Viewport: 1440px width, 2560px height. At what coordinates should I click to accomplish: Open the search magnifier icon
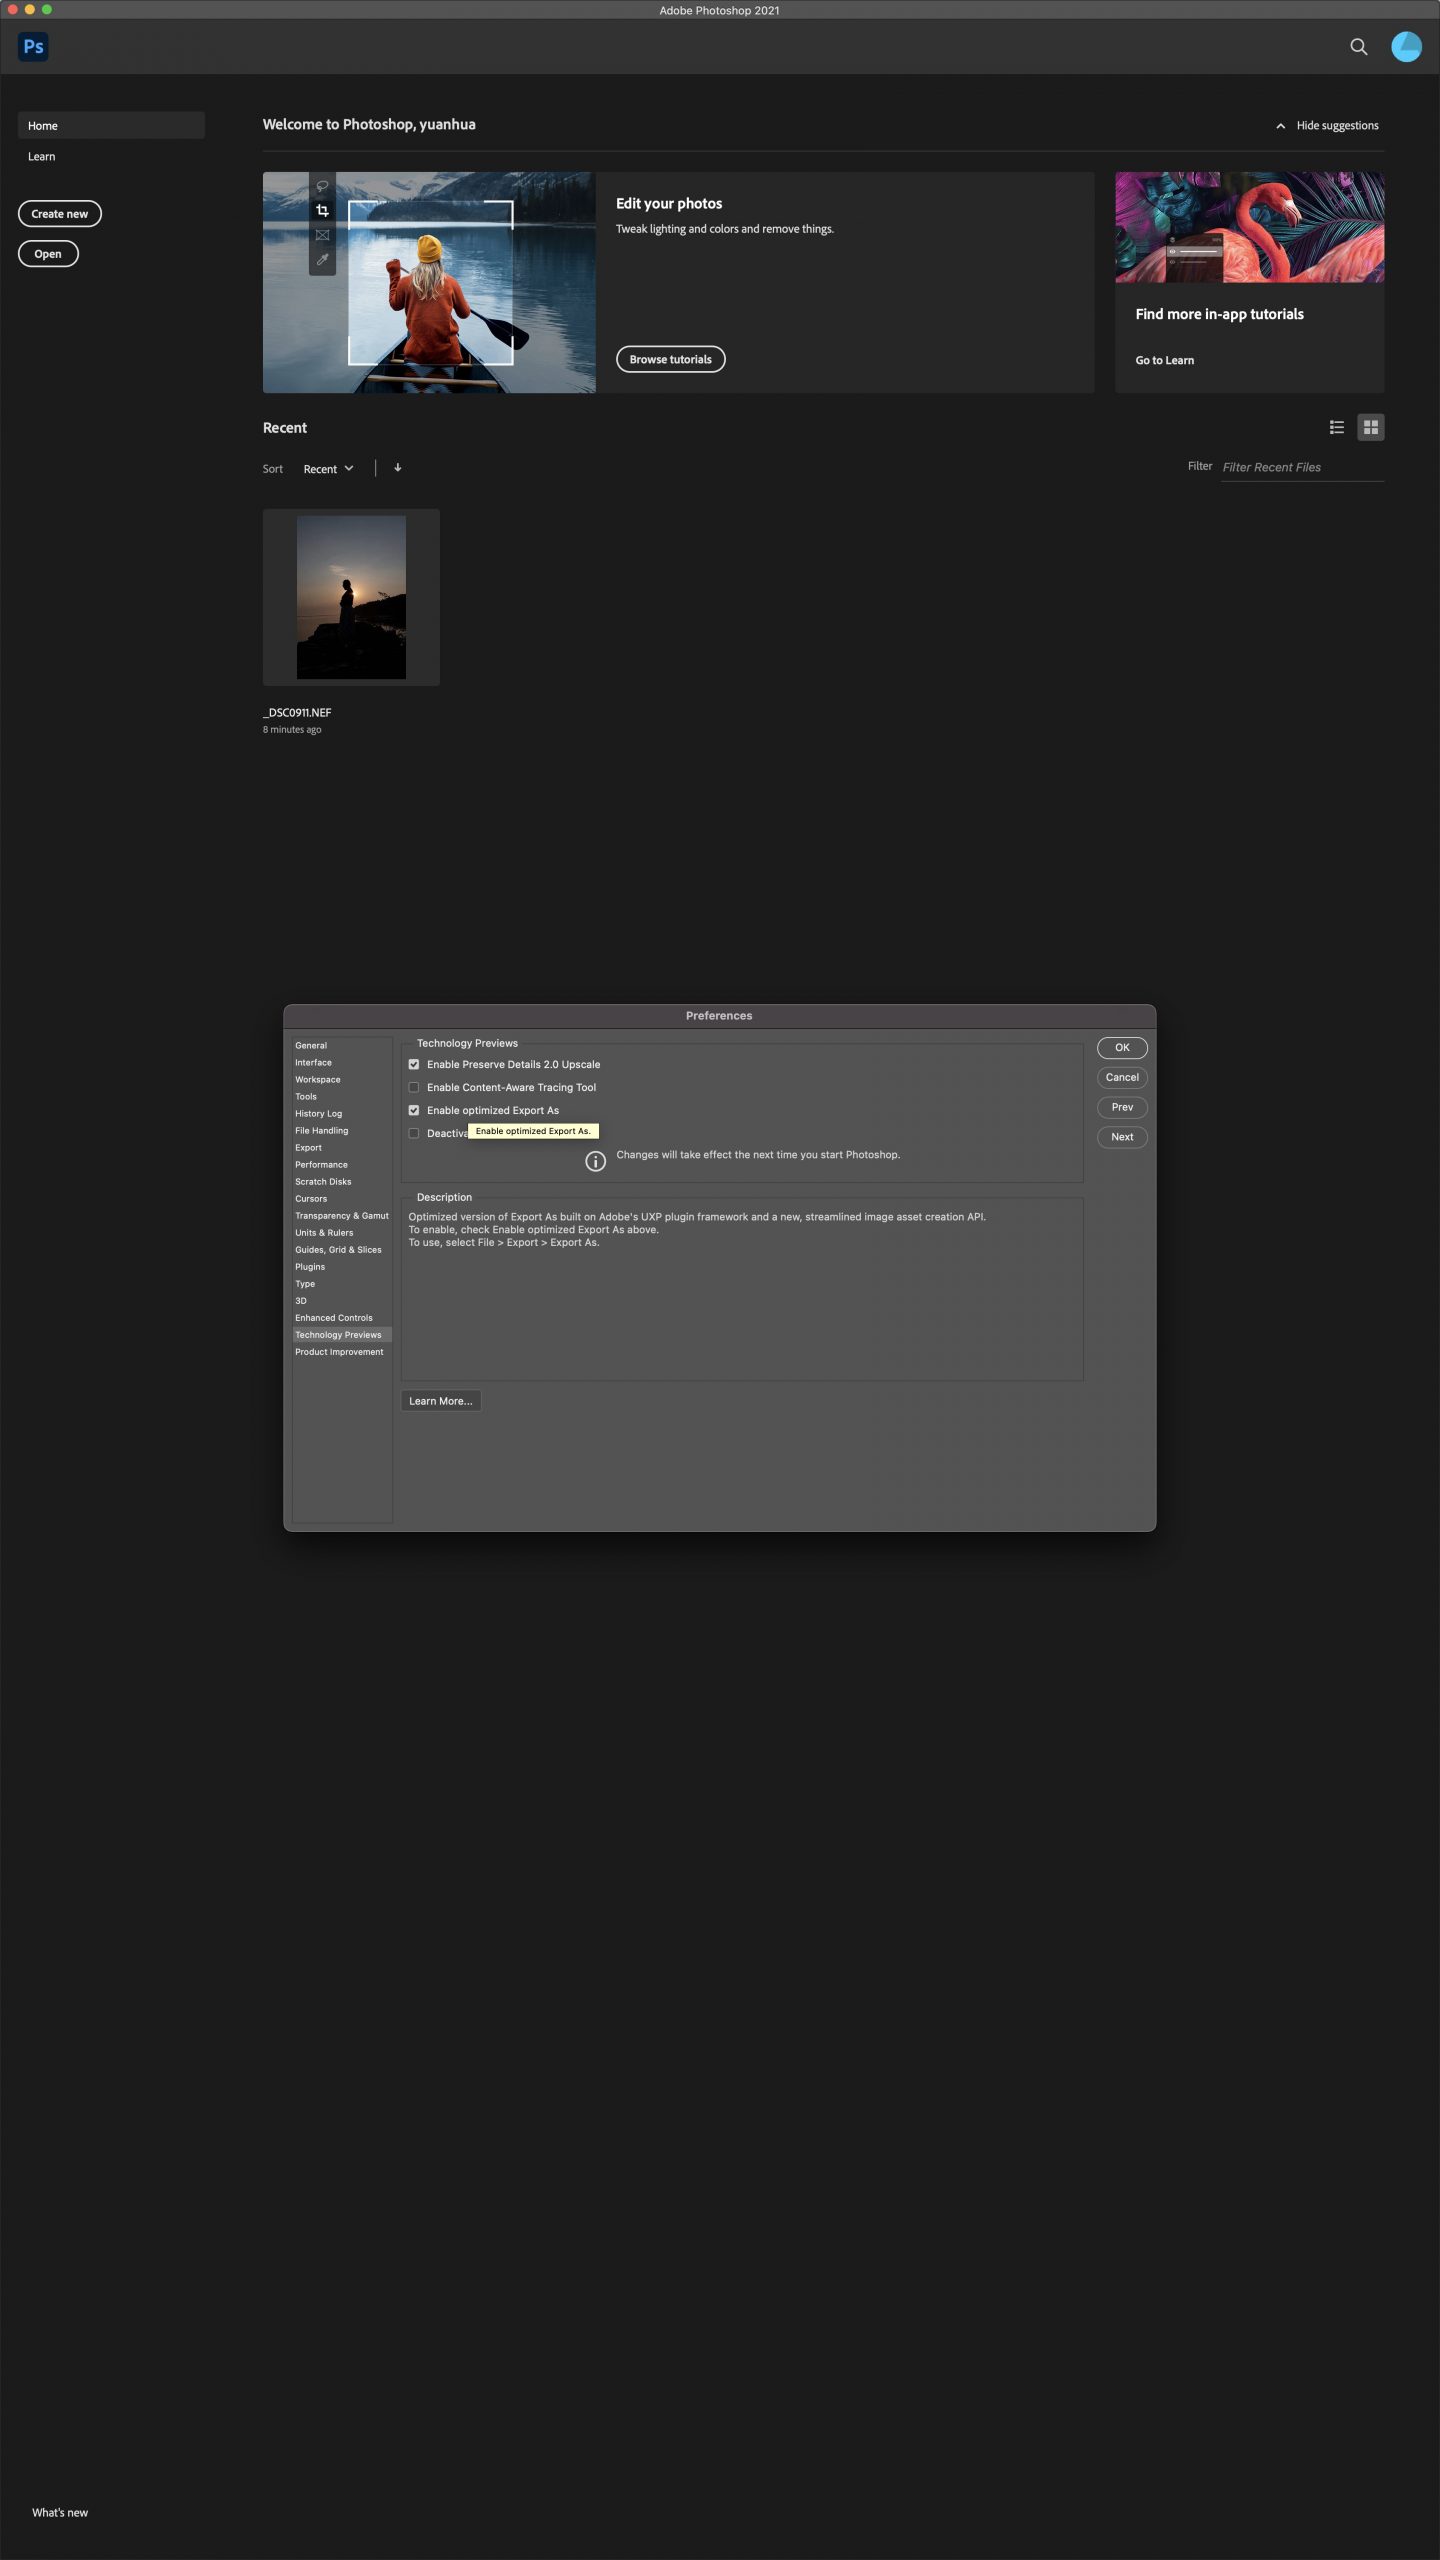click(x=1358, y=46)
